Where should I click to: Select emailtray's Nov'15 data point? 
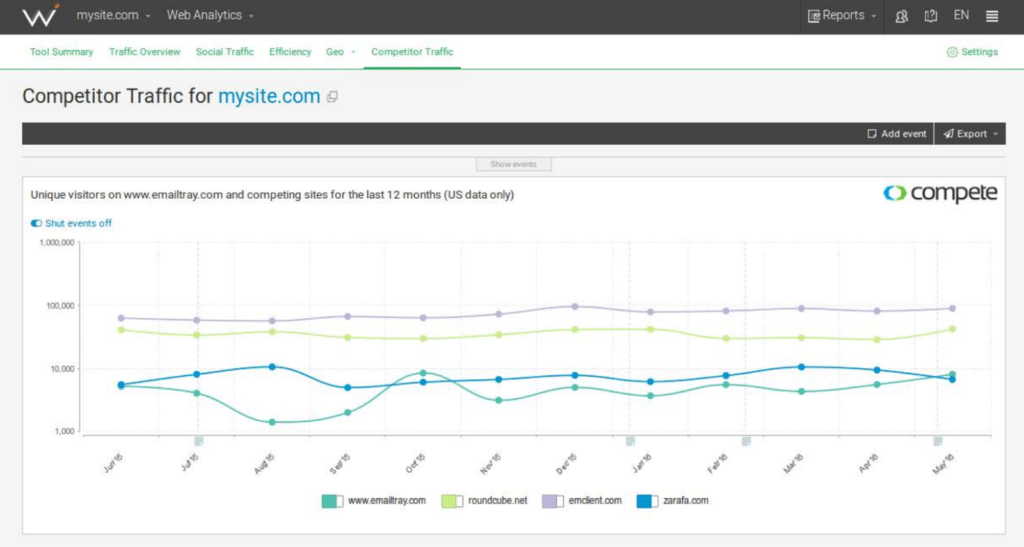point(499,400)
